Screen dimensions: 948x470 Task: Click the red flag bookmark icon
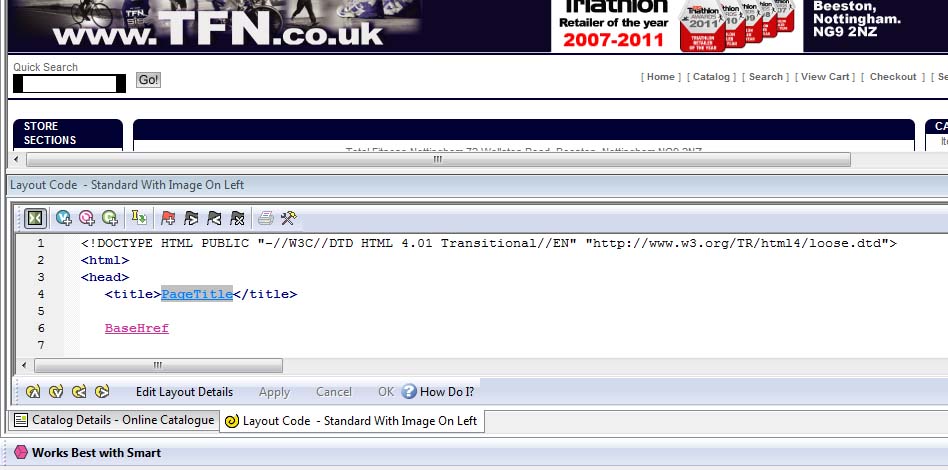coord(168,218)
